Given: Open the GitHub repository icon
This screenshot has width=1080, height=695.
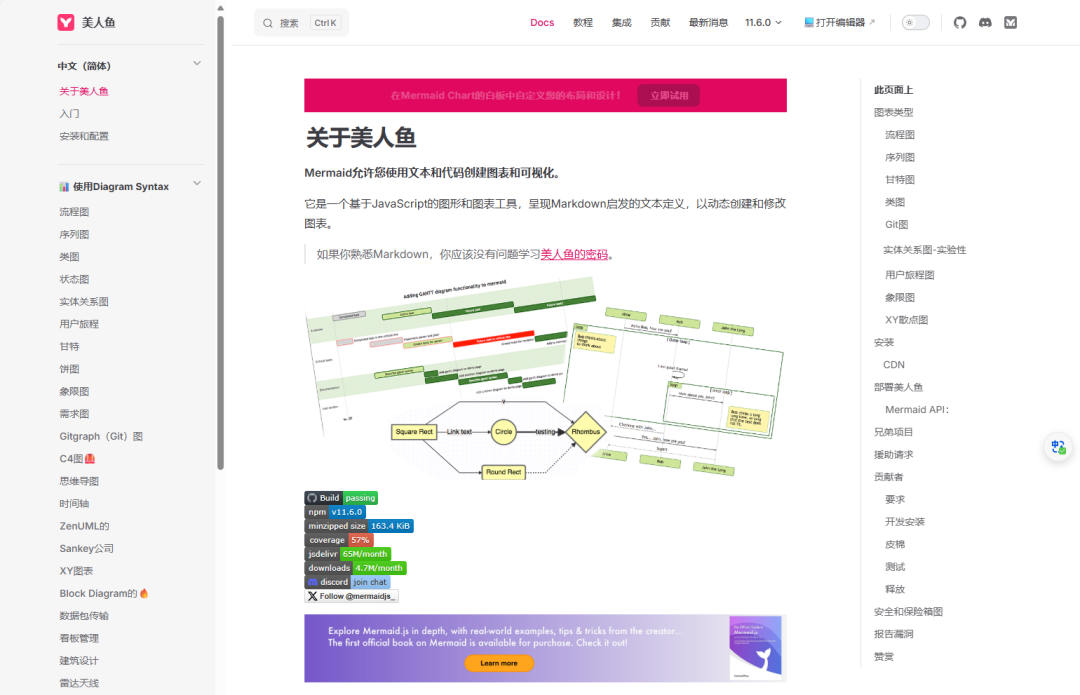Looking at the screenshot, I should (x=959, y=23).
